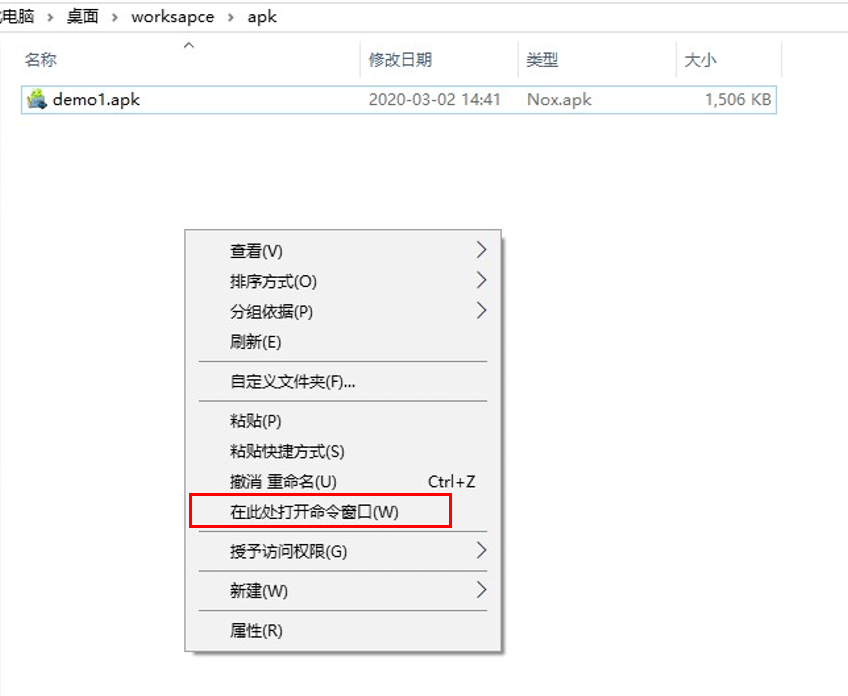The image size is (848, 696).
Task: Click the demo1.apk file name
Action: [96, 100]
